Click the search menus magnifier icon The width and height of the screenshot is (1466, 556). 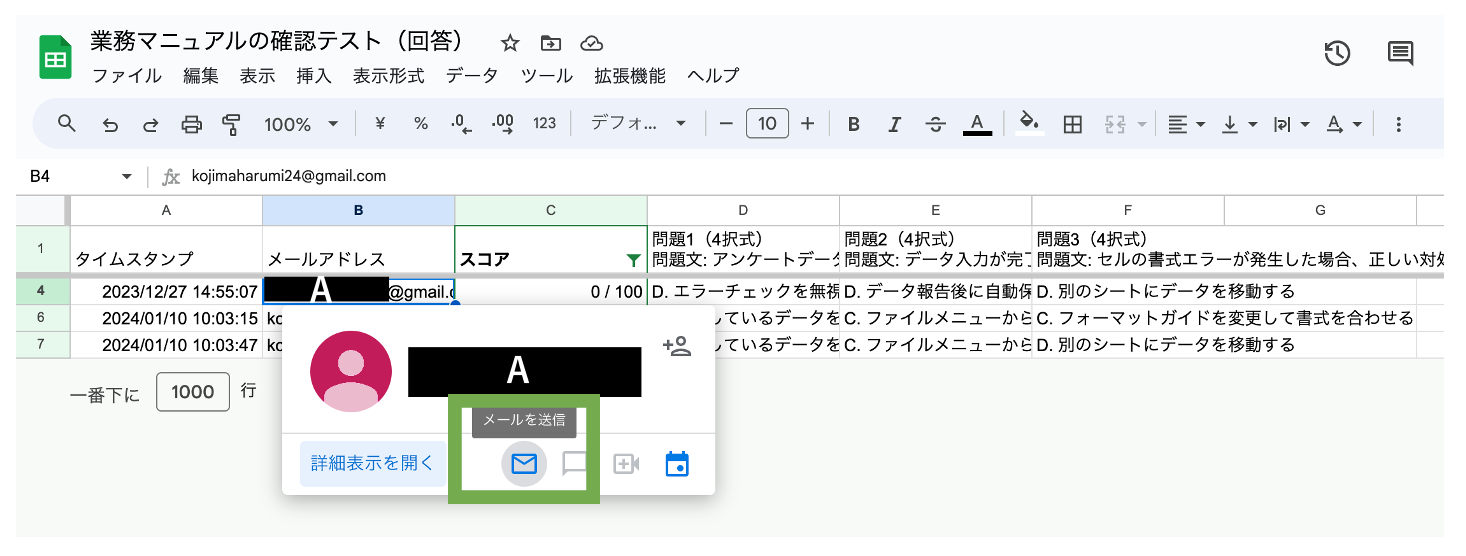tap(67, 124)
